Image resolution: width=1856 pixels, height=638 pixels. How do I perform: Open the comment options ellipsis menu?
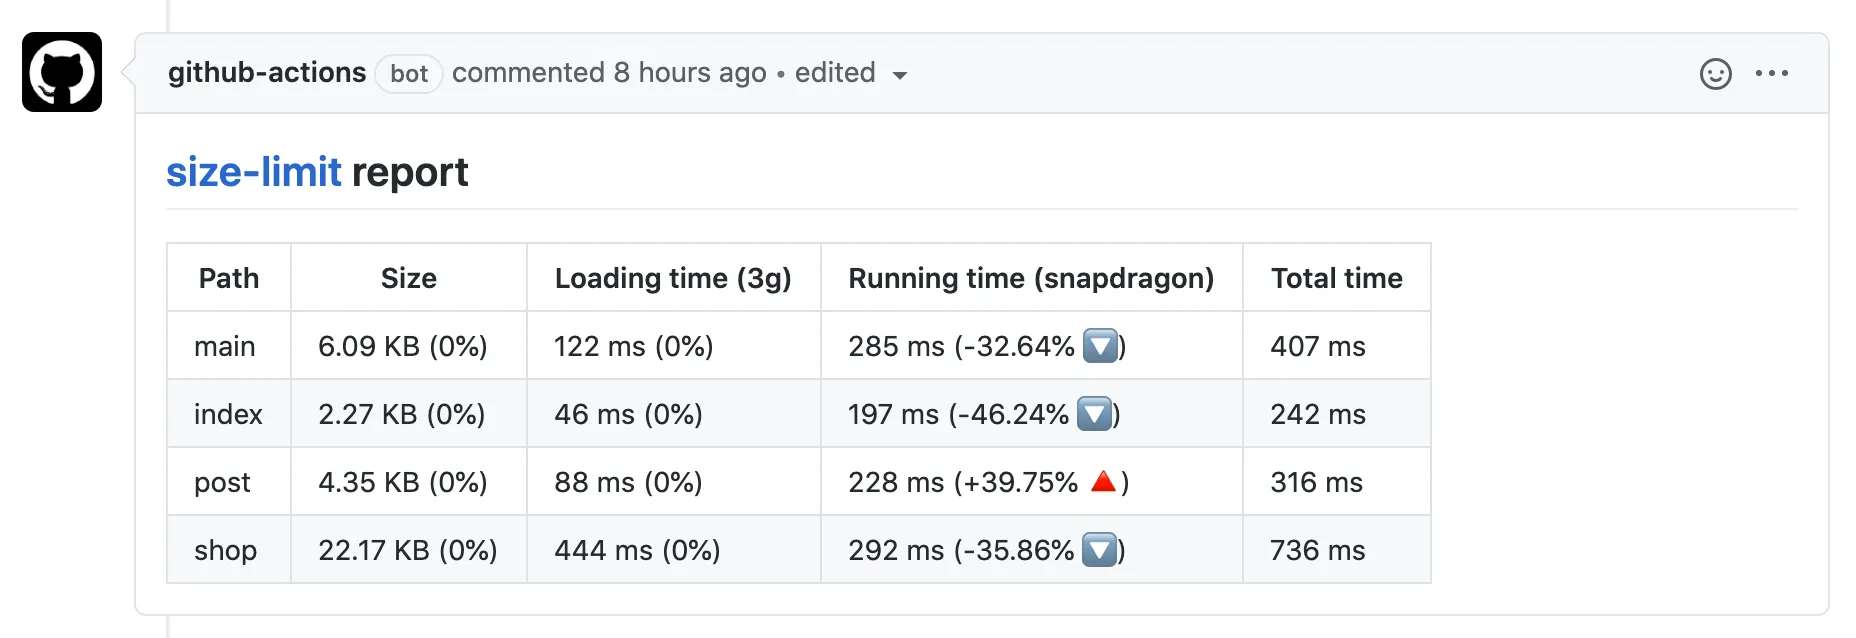[x=1771, y=74]
